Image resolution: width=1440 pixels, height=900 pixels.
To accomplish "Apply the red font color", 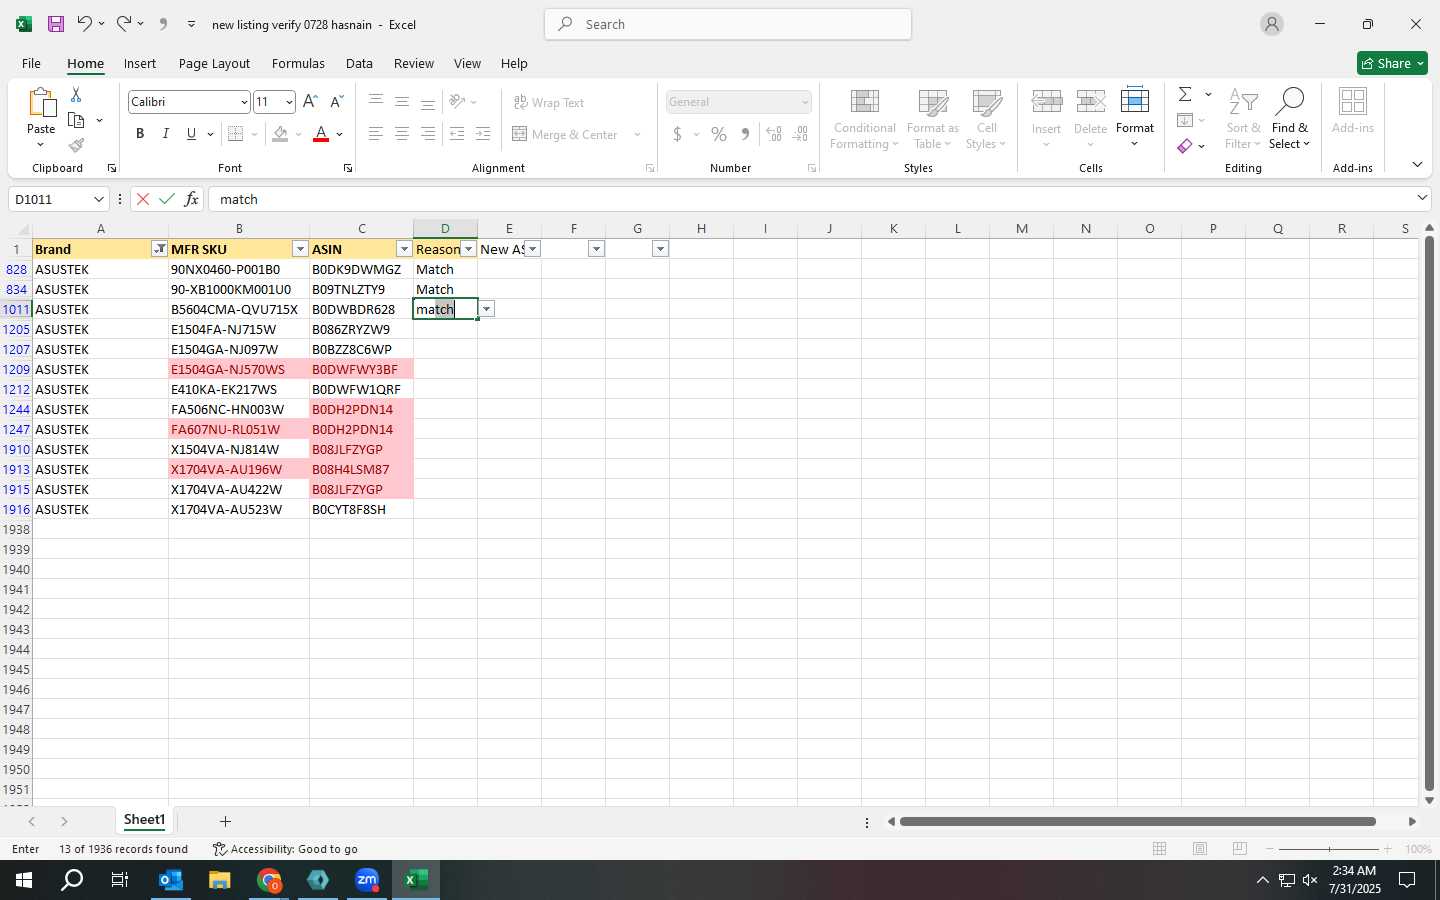I will (x=321, y=134).
